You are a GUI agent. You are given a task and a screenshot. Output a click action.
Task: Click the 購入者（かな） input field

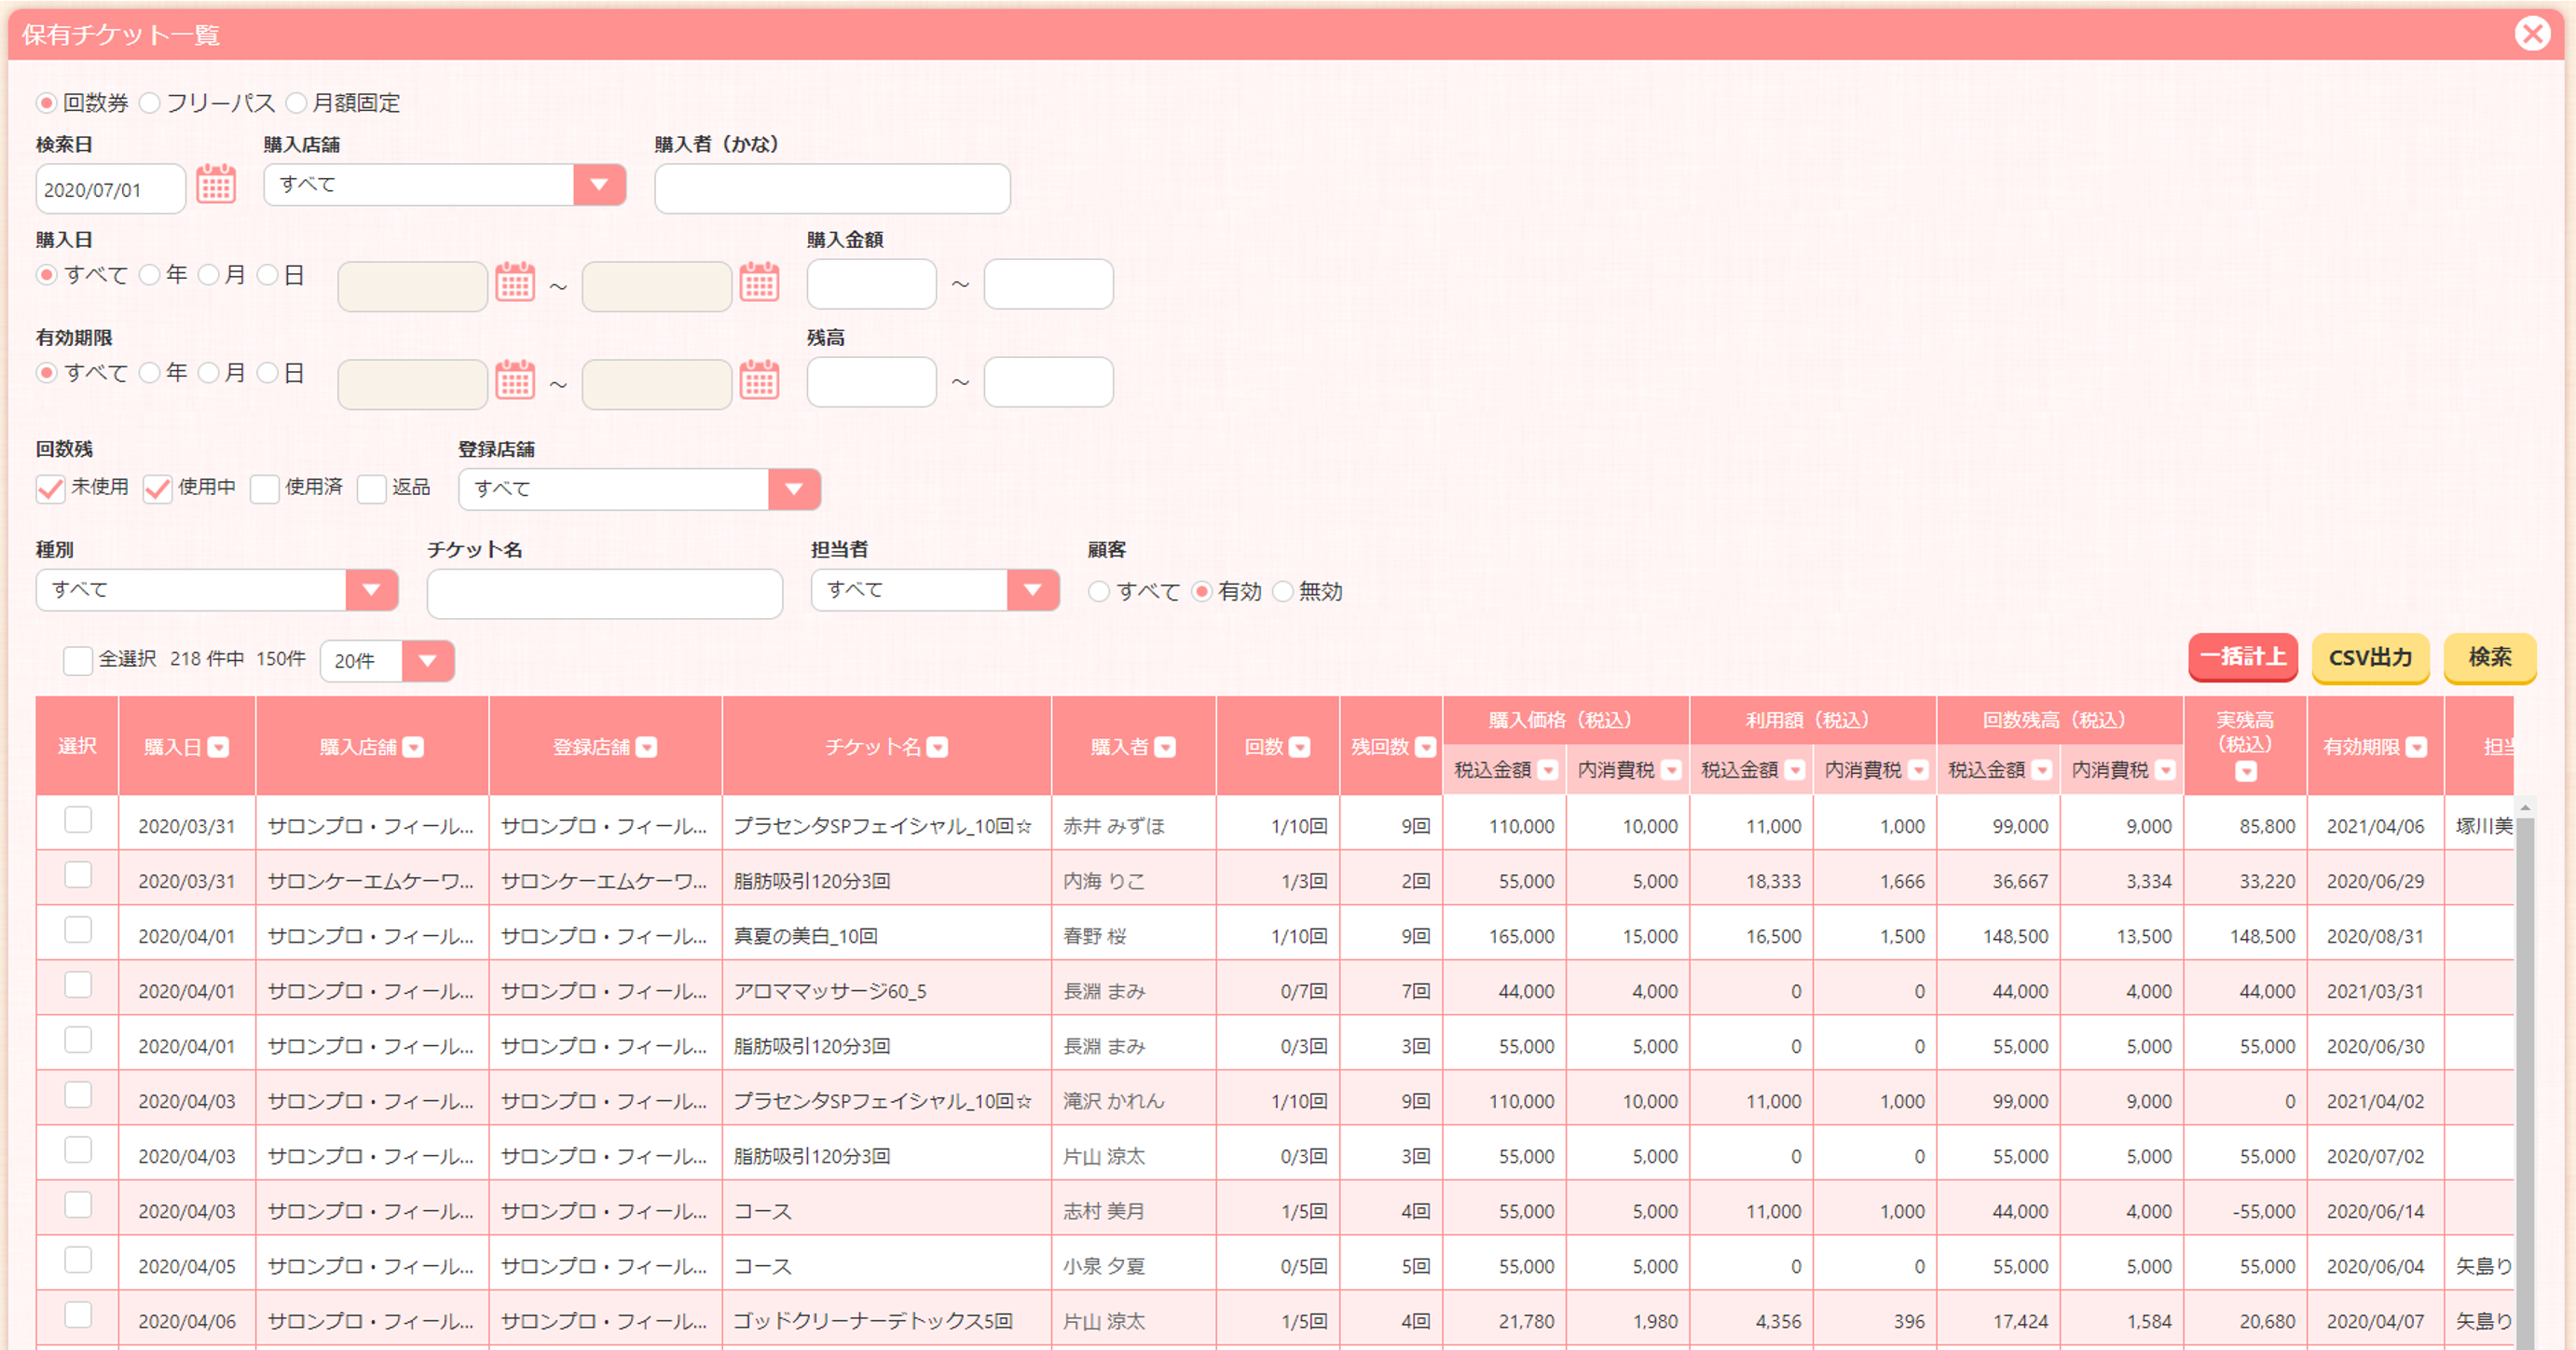coord(832,189)
